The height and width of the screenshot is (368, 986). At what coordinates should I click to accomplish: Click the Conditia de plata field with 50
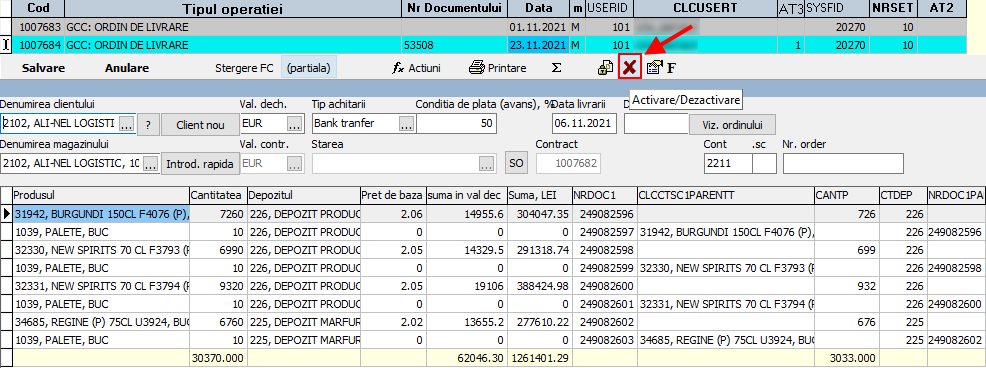457,123
